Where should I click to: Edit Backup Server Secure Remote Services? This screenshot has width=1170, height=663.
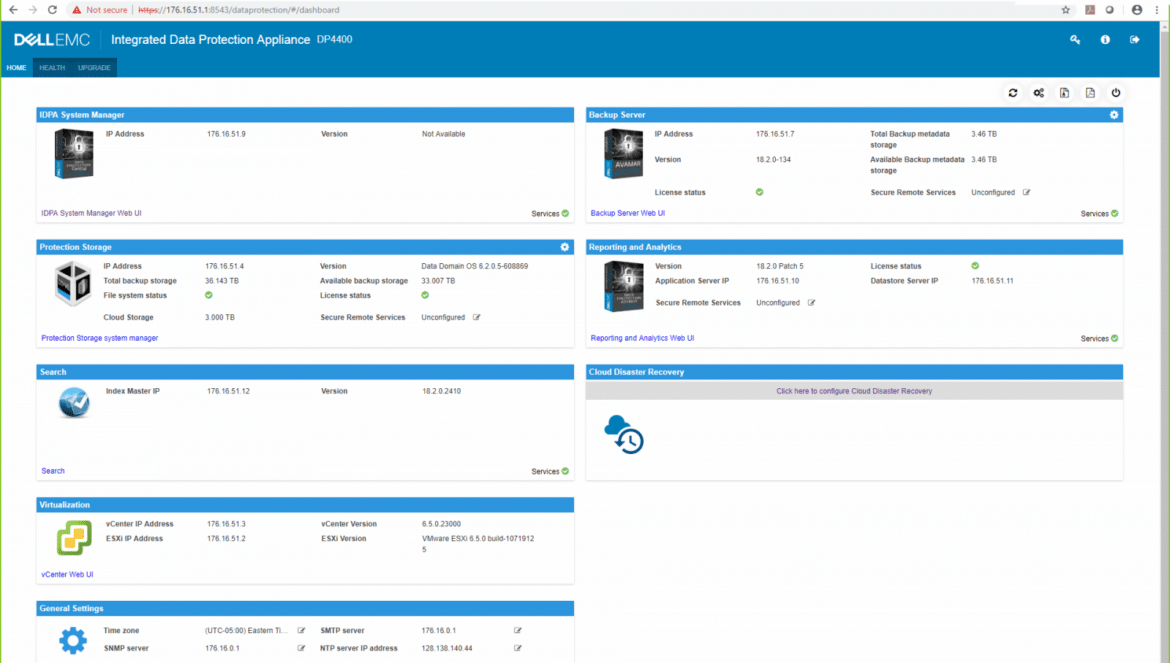point(1027,192)
